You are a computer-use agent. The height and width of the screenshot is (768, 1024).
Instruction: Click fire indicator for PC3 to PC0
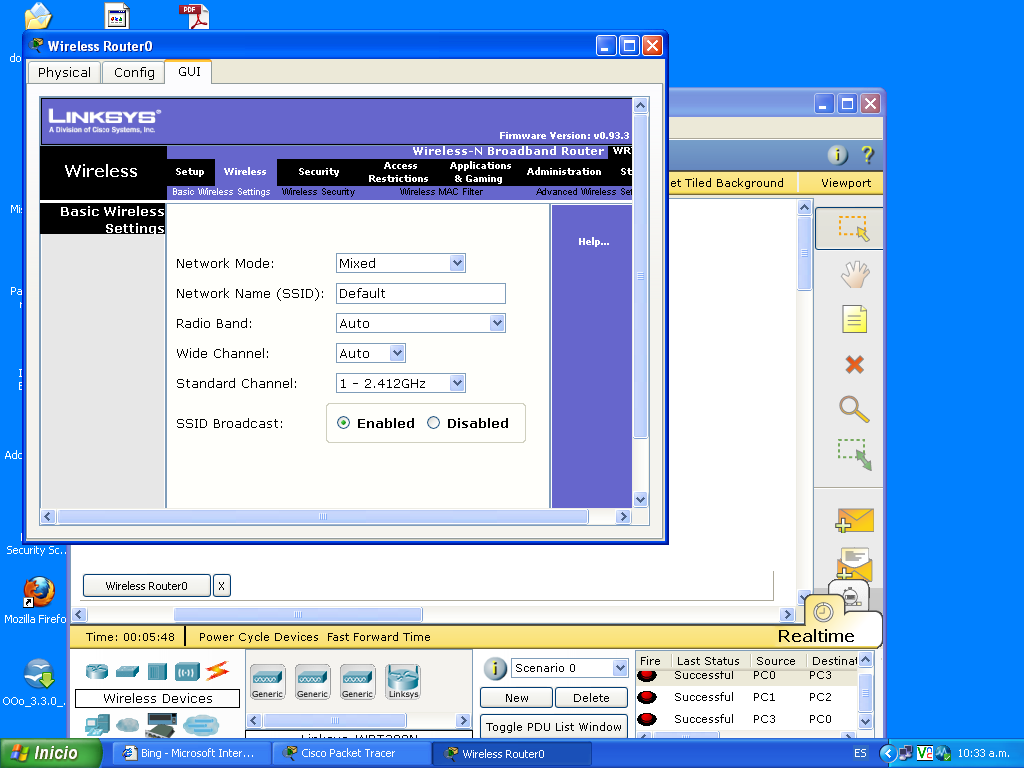coord(647,719)
